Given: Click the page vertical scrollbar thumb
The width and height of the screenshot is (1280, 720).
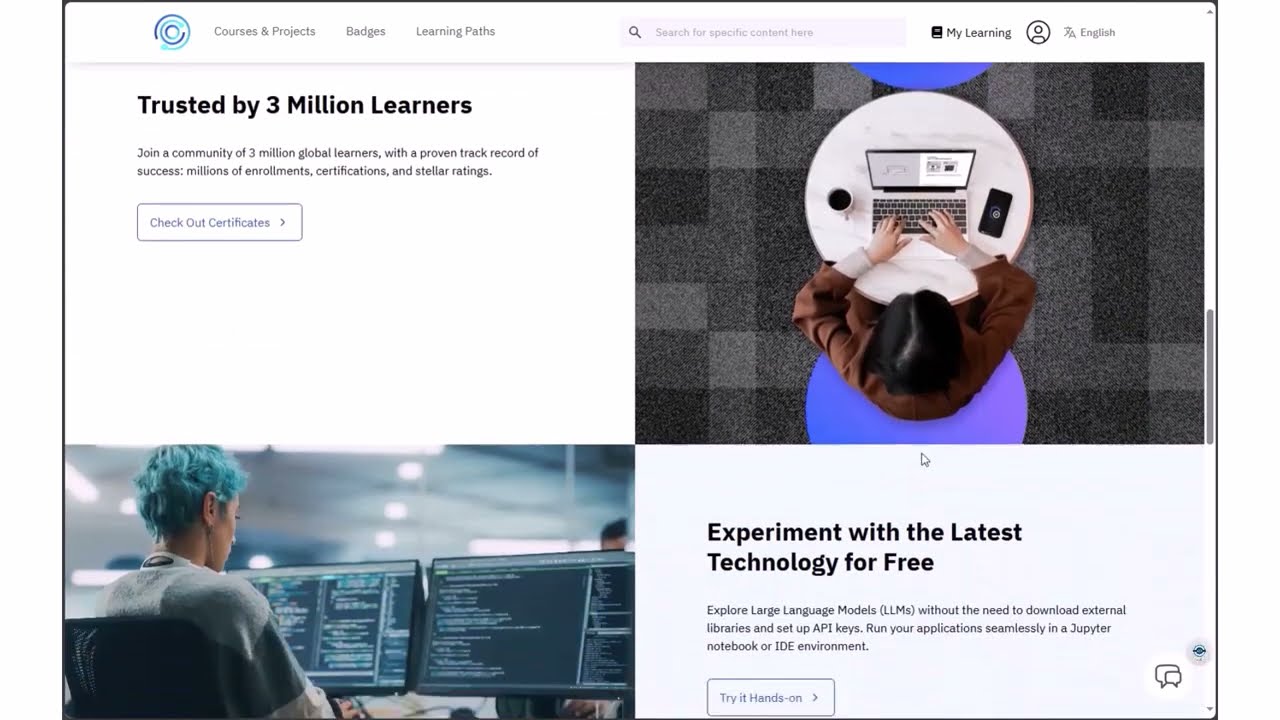Looking at the screenshot, I should pos(1210,376).
